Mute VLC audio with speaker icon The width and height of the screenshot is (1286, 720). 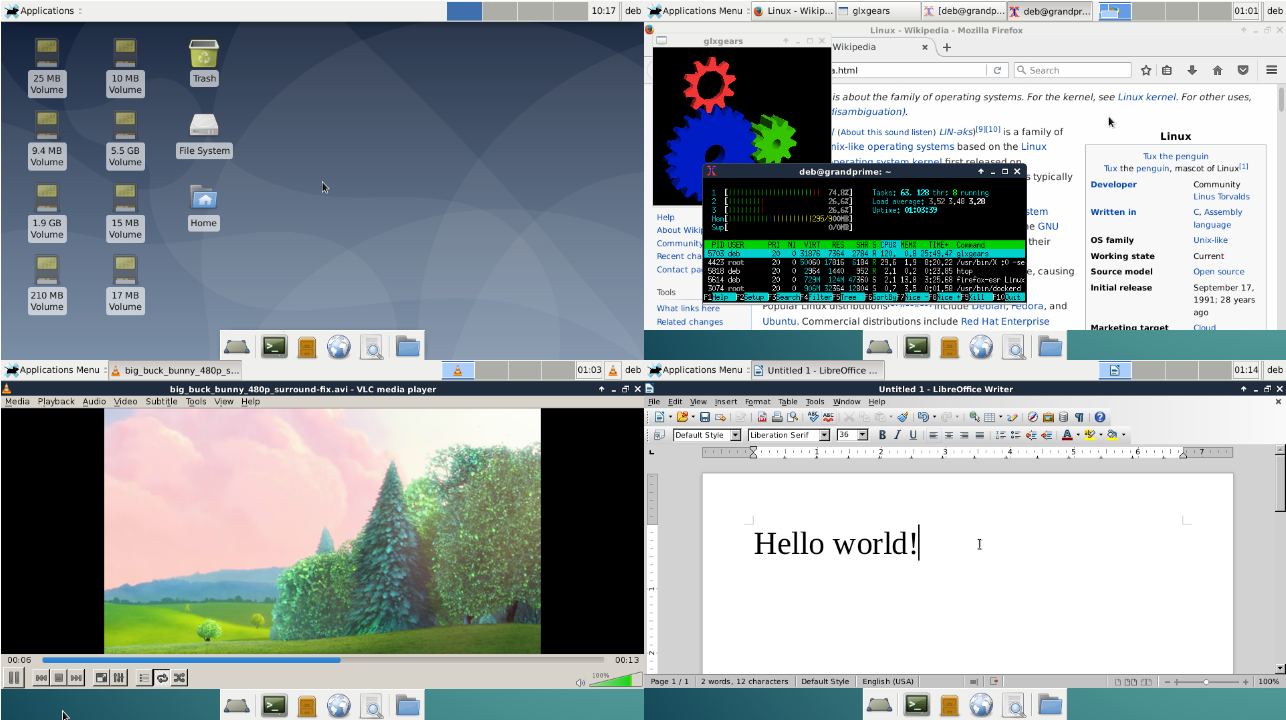580,682
